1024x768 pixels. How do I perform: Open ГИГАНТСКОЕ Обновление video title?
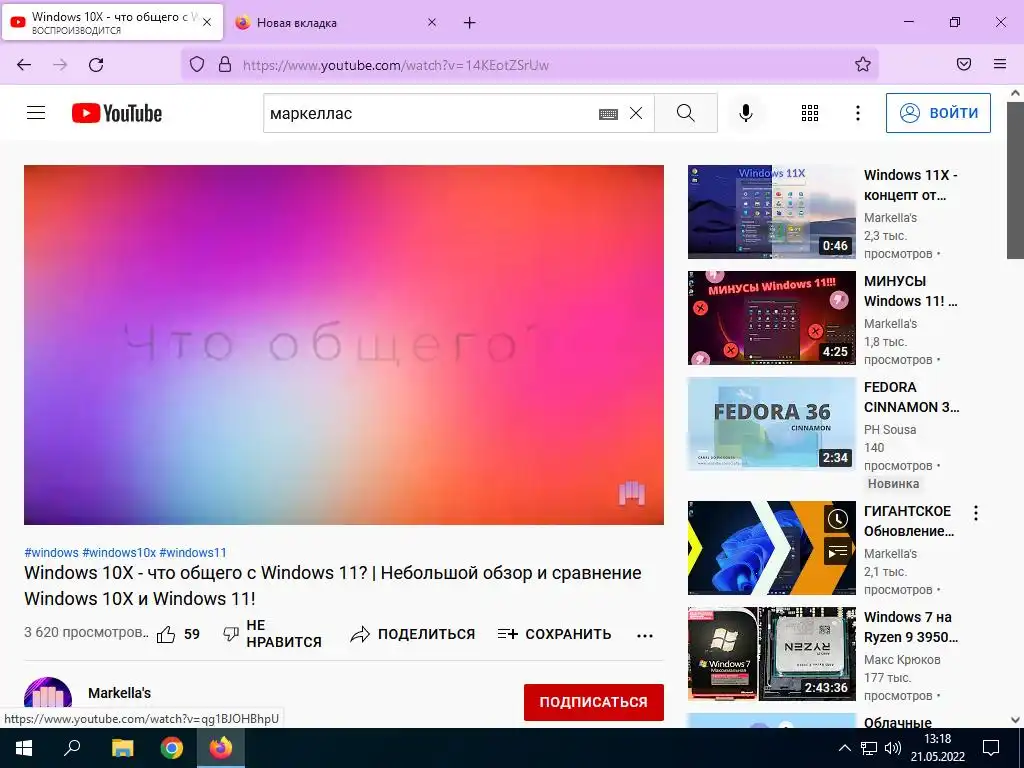(908, 520)
